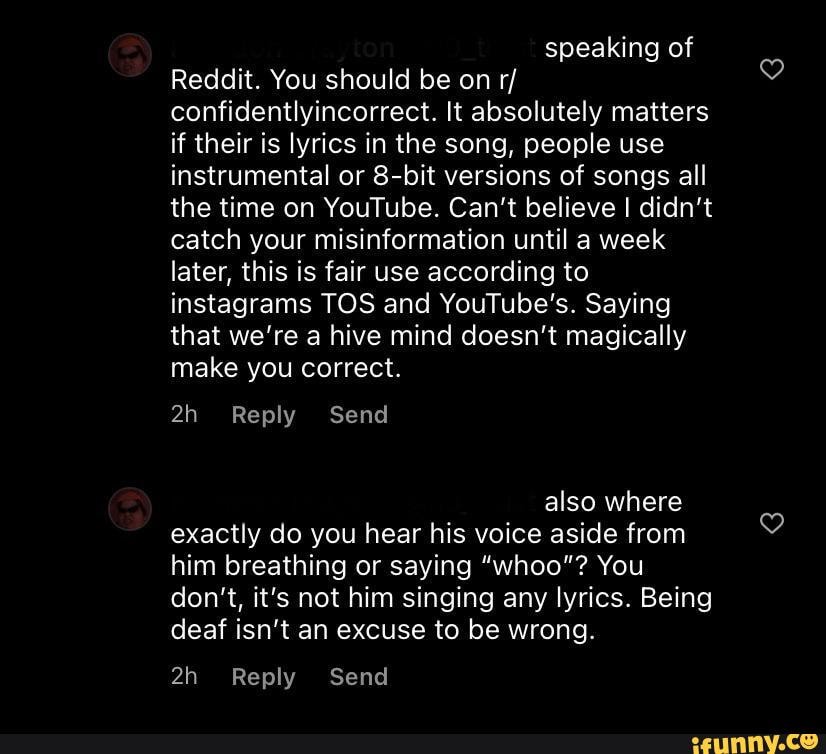Tap the heart beside the "also where exactly" comment
The width and height of the screenshot is (826, 754).
[x=772, y=523]
